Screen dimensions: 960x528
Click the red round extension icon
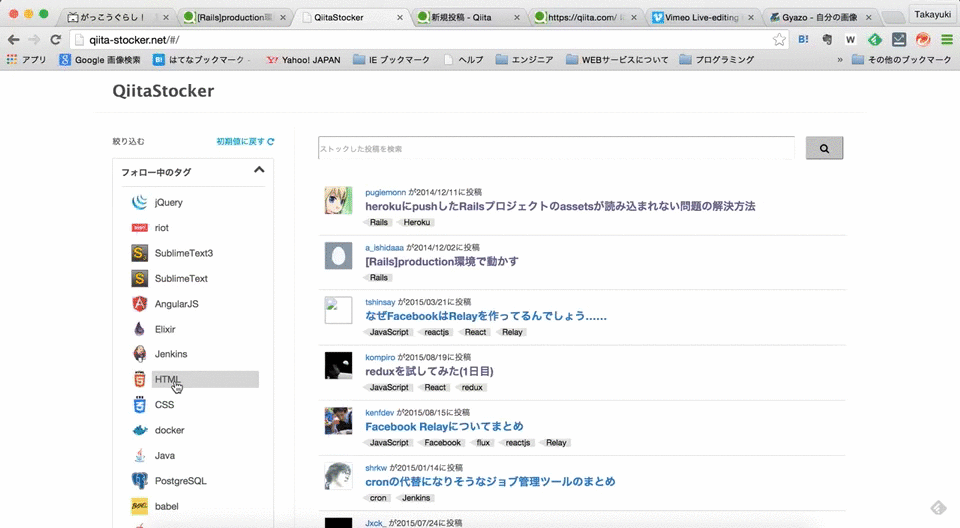click(923, 40)
